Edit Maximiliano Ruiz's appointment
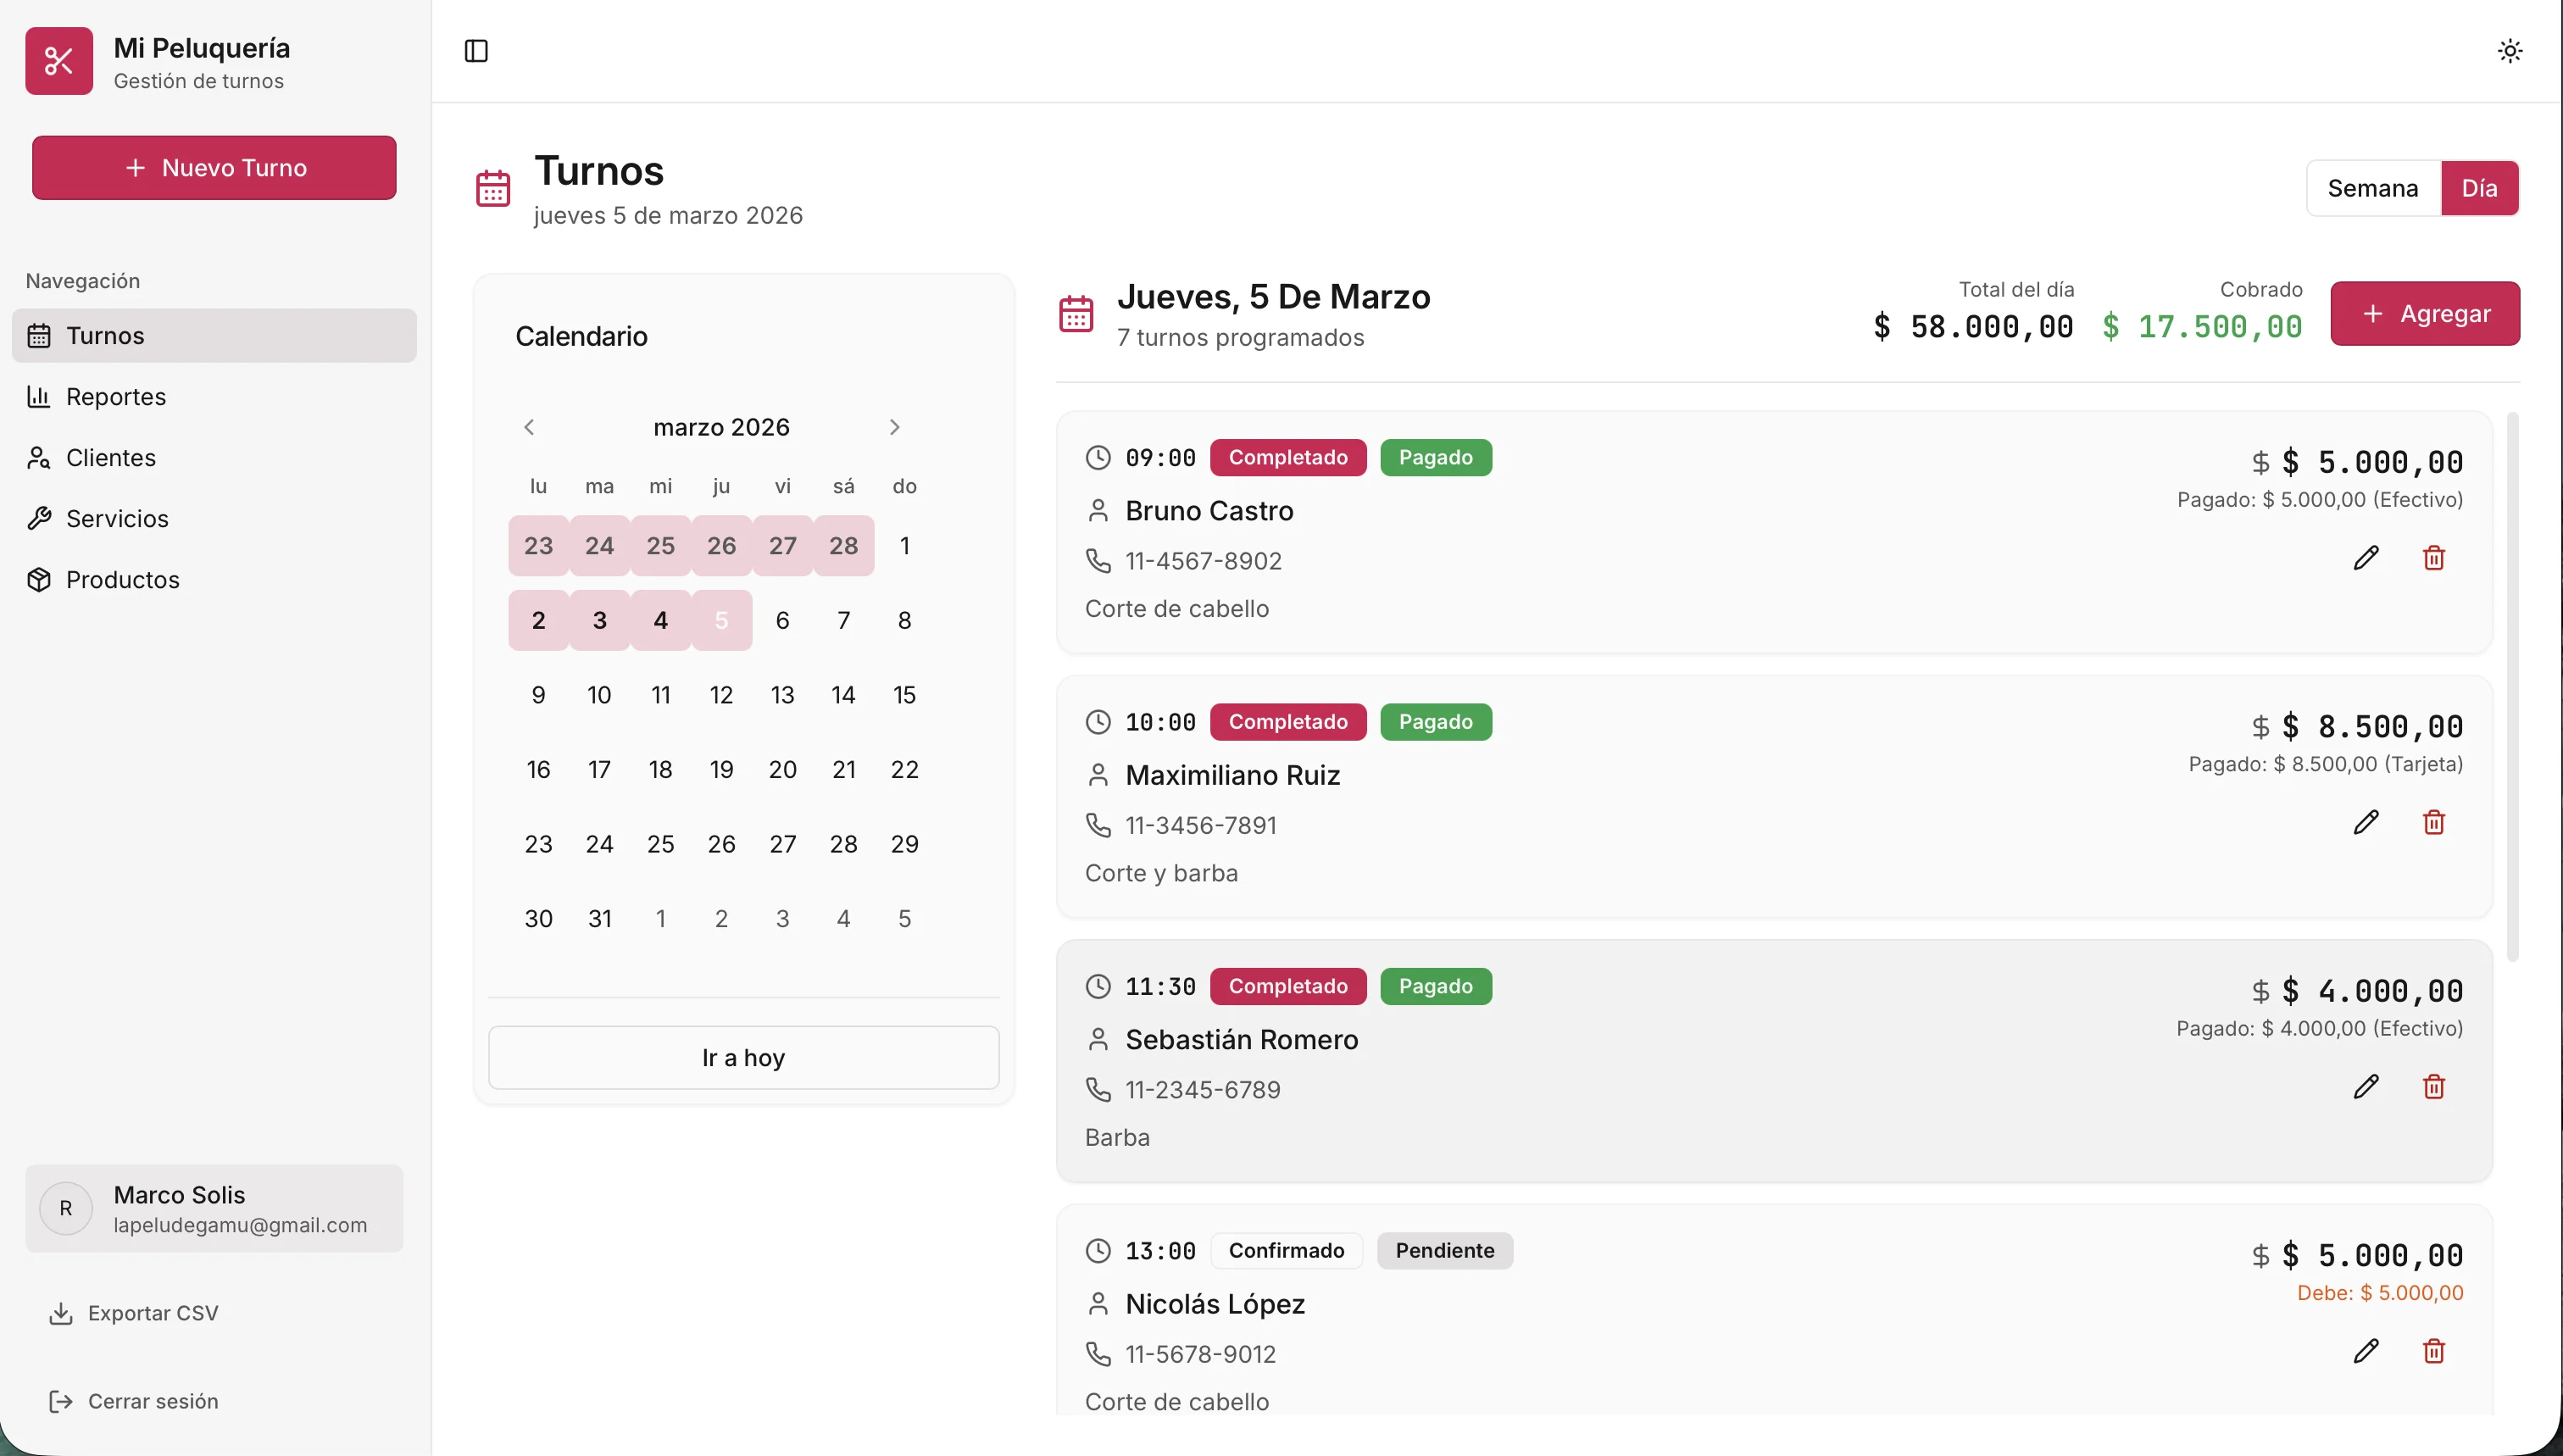 point(2365,822)
